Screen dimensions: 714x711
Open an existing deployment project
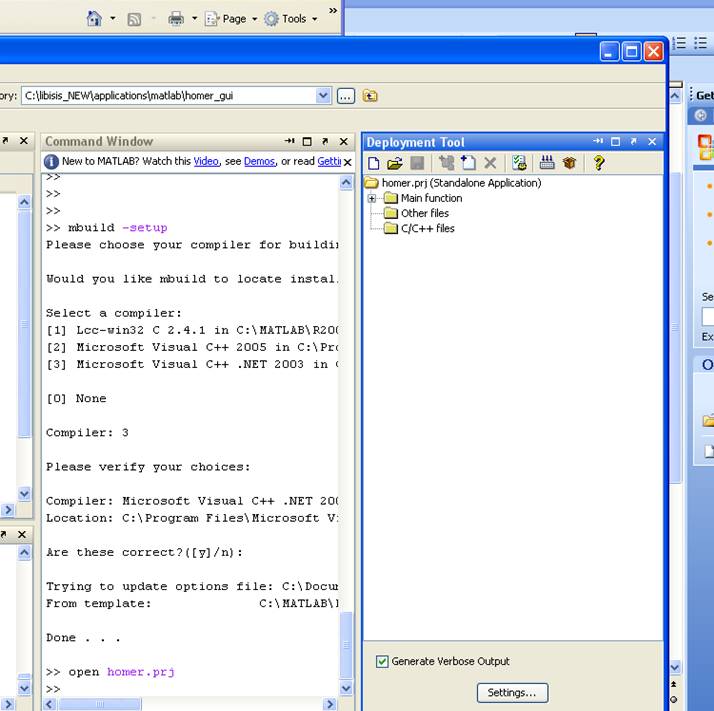(395, 163)
